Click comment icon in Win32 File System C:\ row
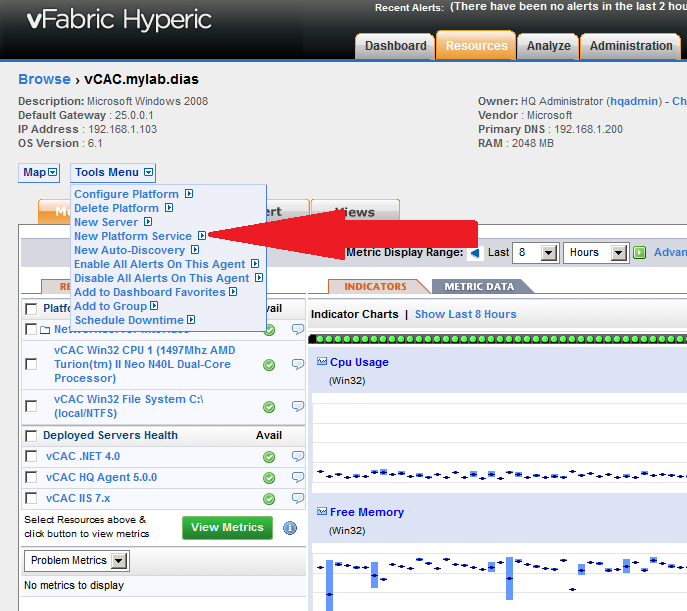Viewport: 687px width, 611px height. pos(298,406)
